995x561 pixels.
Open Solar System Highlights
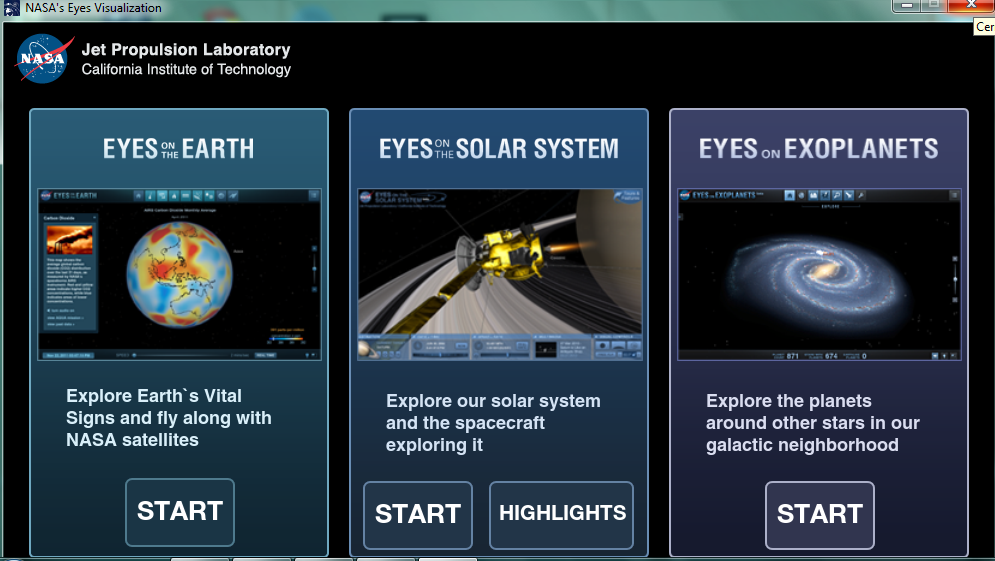pos(562,514)
